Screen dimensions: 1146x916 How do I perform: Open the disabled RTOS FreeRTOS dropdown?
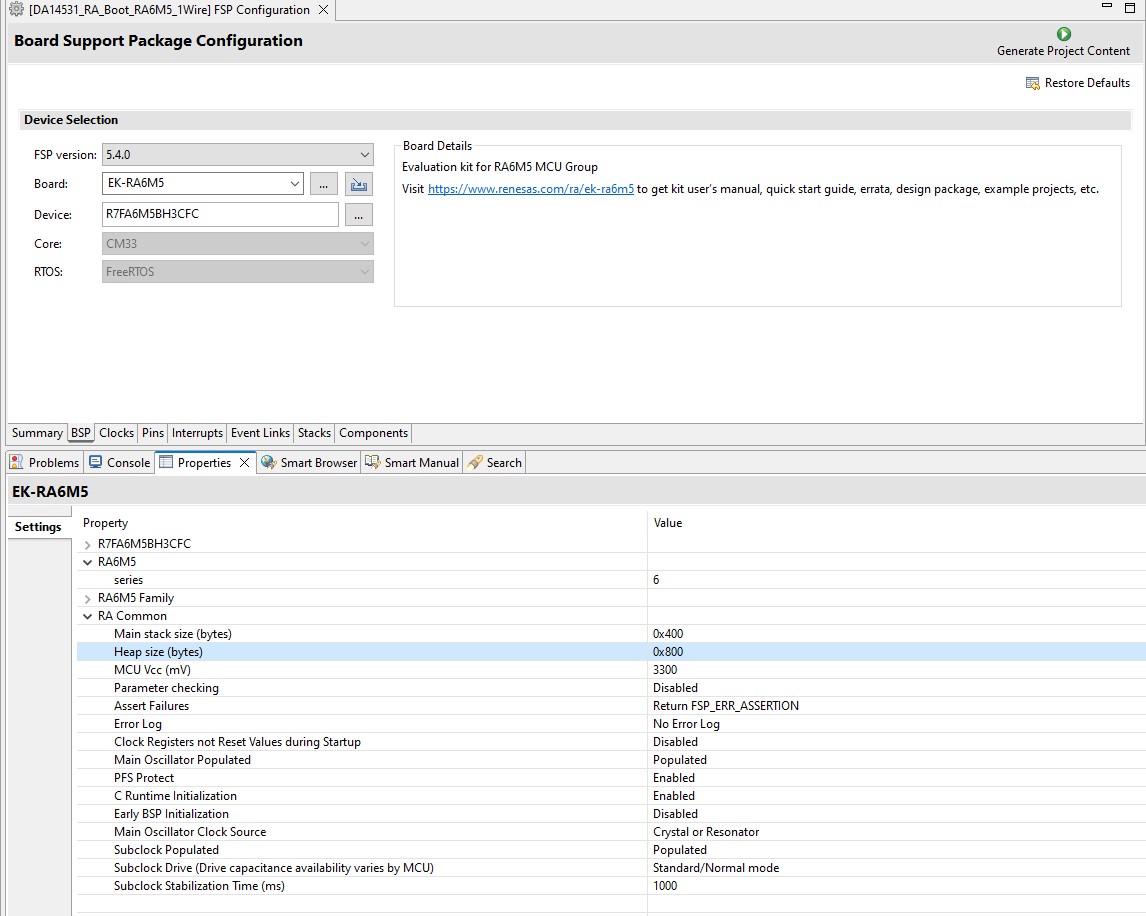(x=365, y=272)
